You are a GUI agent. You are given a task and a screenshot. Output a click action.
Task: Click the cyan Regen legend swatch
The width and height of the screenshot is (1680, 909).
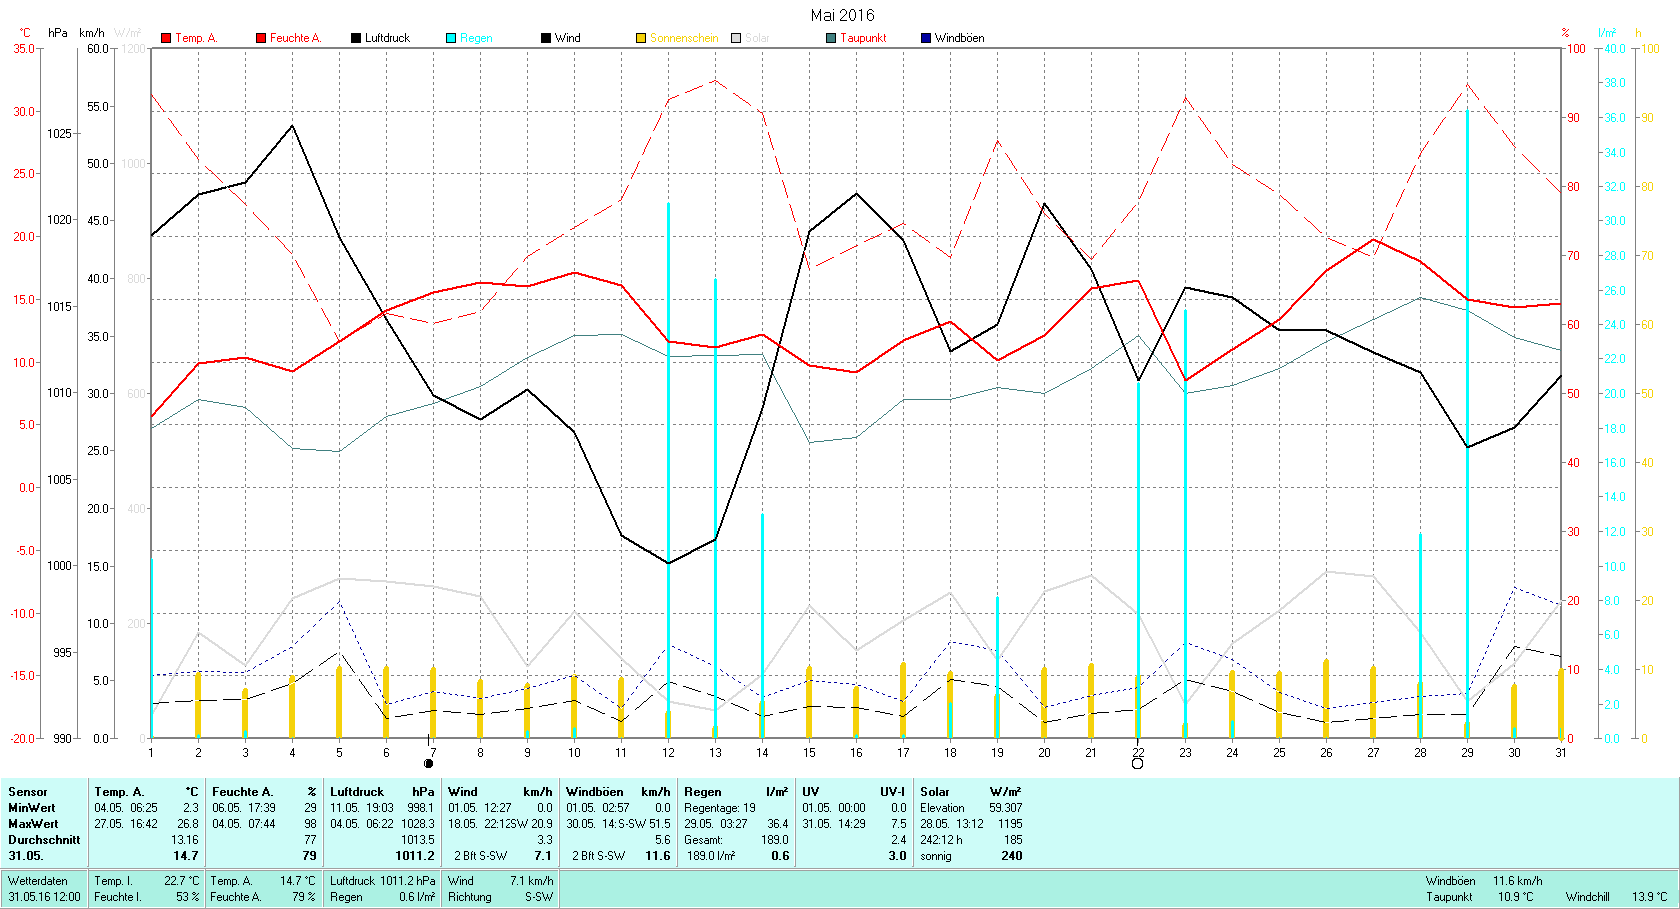[451, 38]
